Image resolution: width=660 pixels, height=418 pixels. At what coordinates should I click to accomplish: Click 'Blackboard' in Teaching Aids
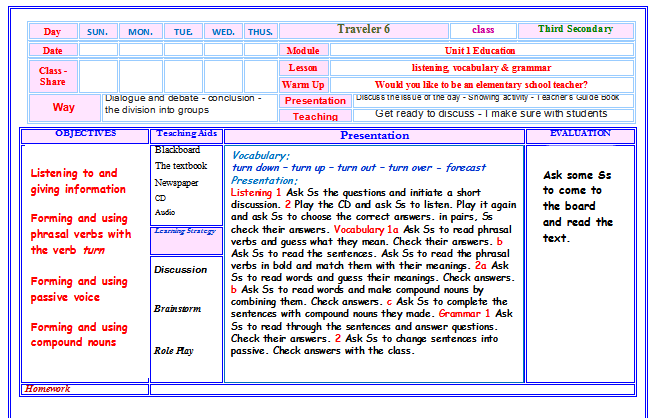(x=177, y=150)
